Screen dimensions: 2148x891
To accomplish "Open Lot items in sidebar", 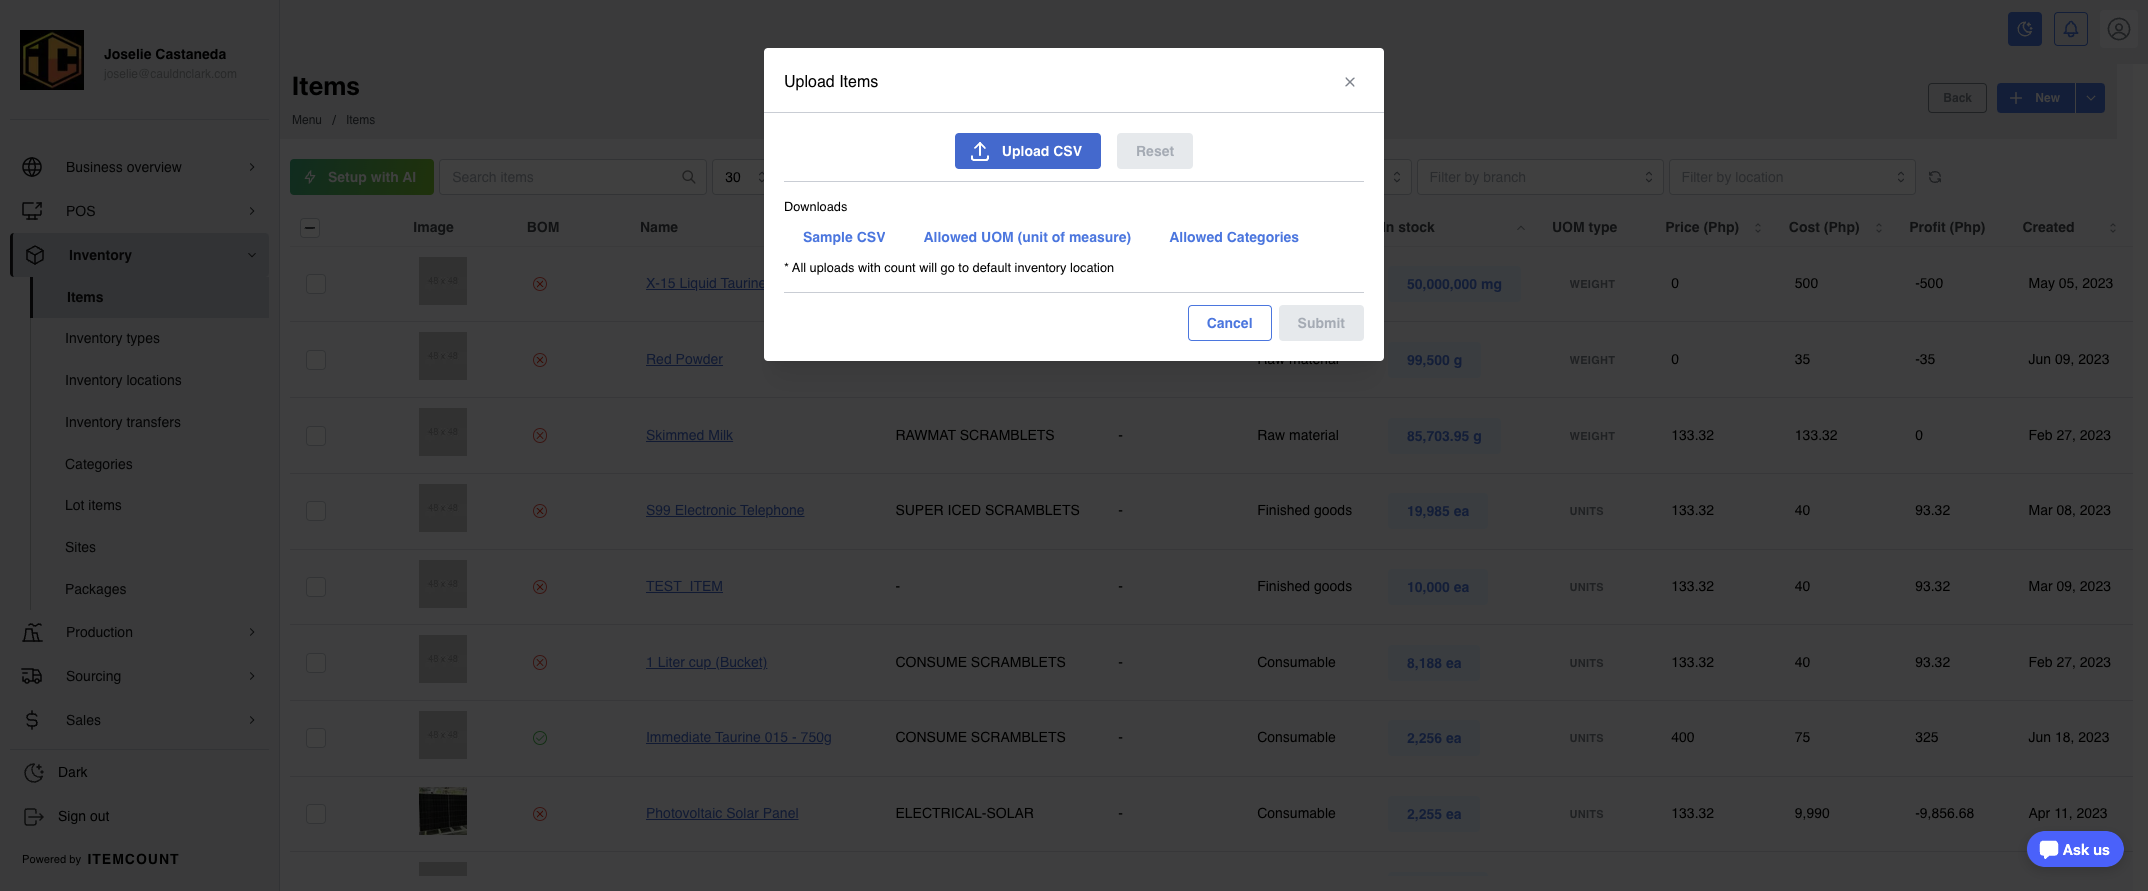I will (93, 505).
